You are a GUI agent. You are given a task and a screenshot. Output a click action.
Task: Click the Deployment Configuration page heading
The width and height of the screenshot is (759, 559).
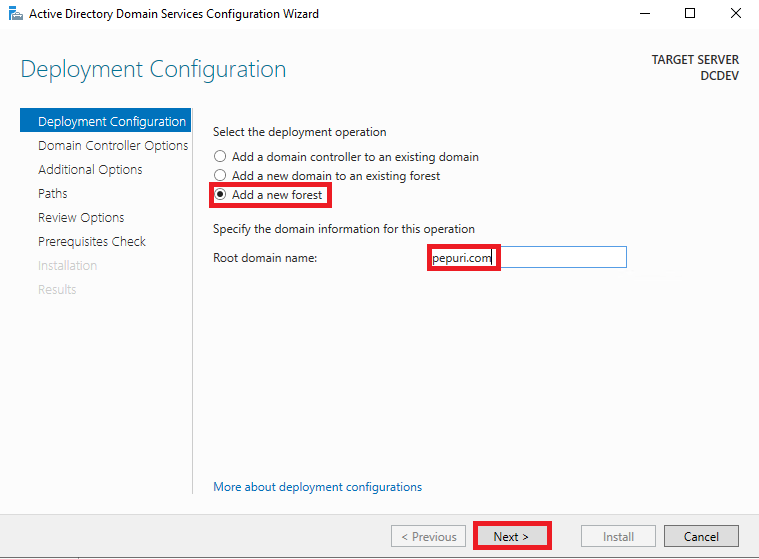[153, 69]
